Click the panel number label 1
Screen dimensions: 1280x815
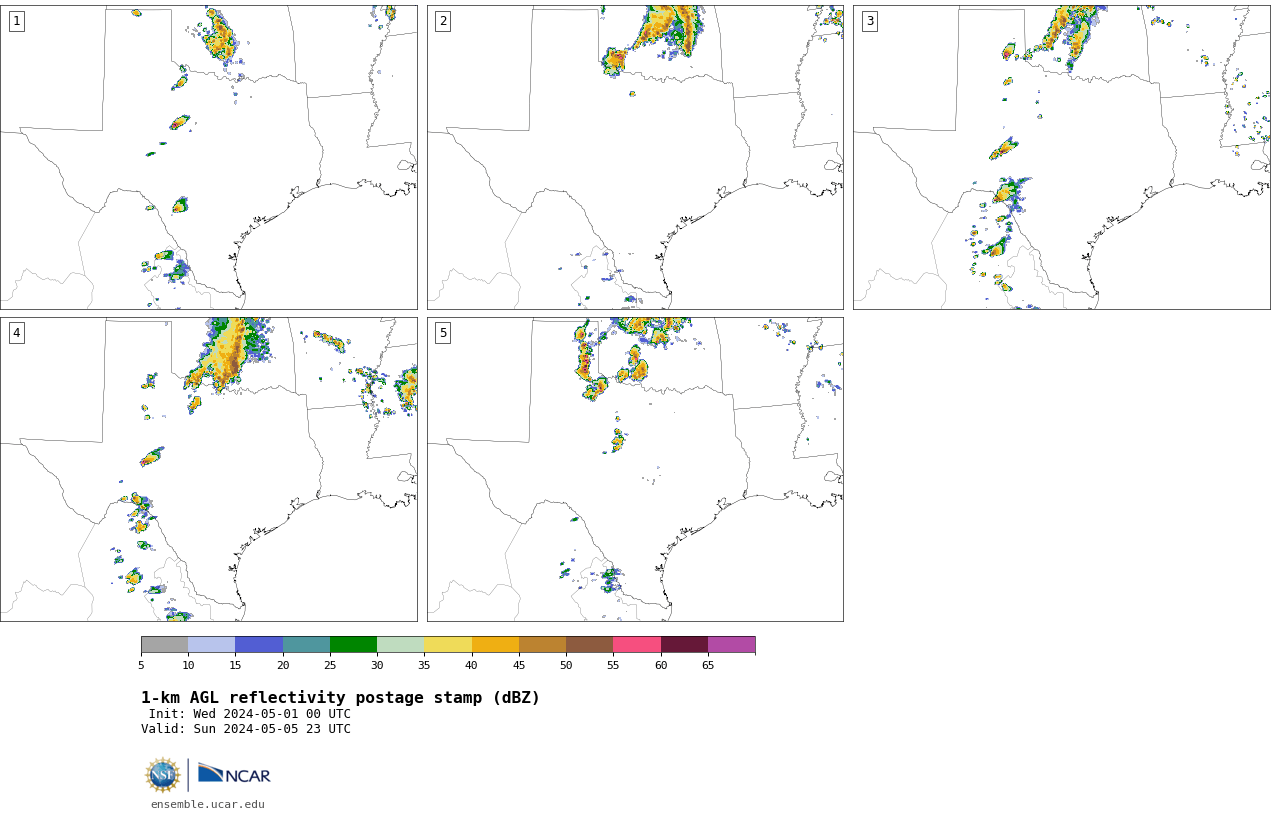pyautogui.click(x=16, y=21)
